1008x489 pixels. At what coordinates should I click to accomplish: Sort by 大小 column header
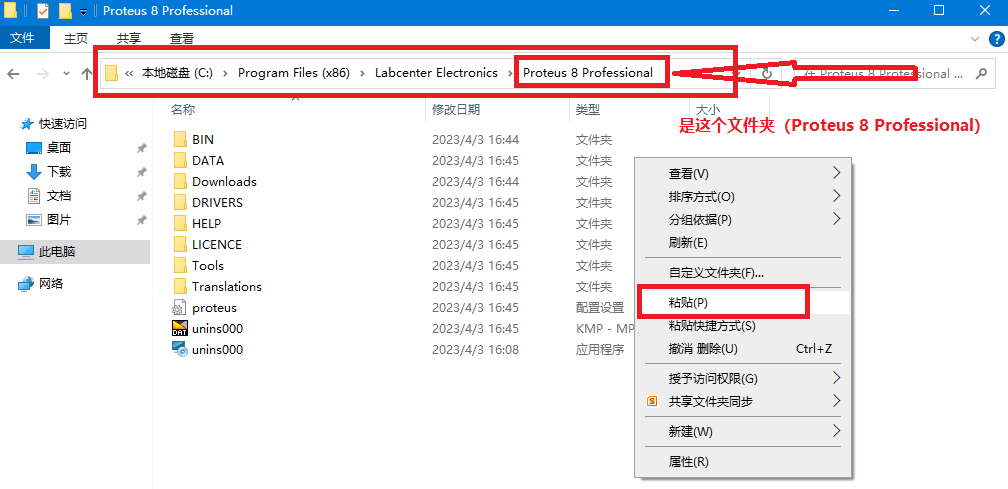(708, 110)
